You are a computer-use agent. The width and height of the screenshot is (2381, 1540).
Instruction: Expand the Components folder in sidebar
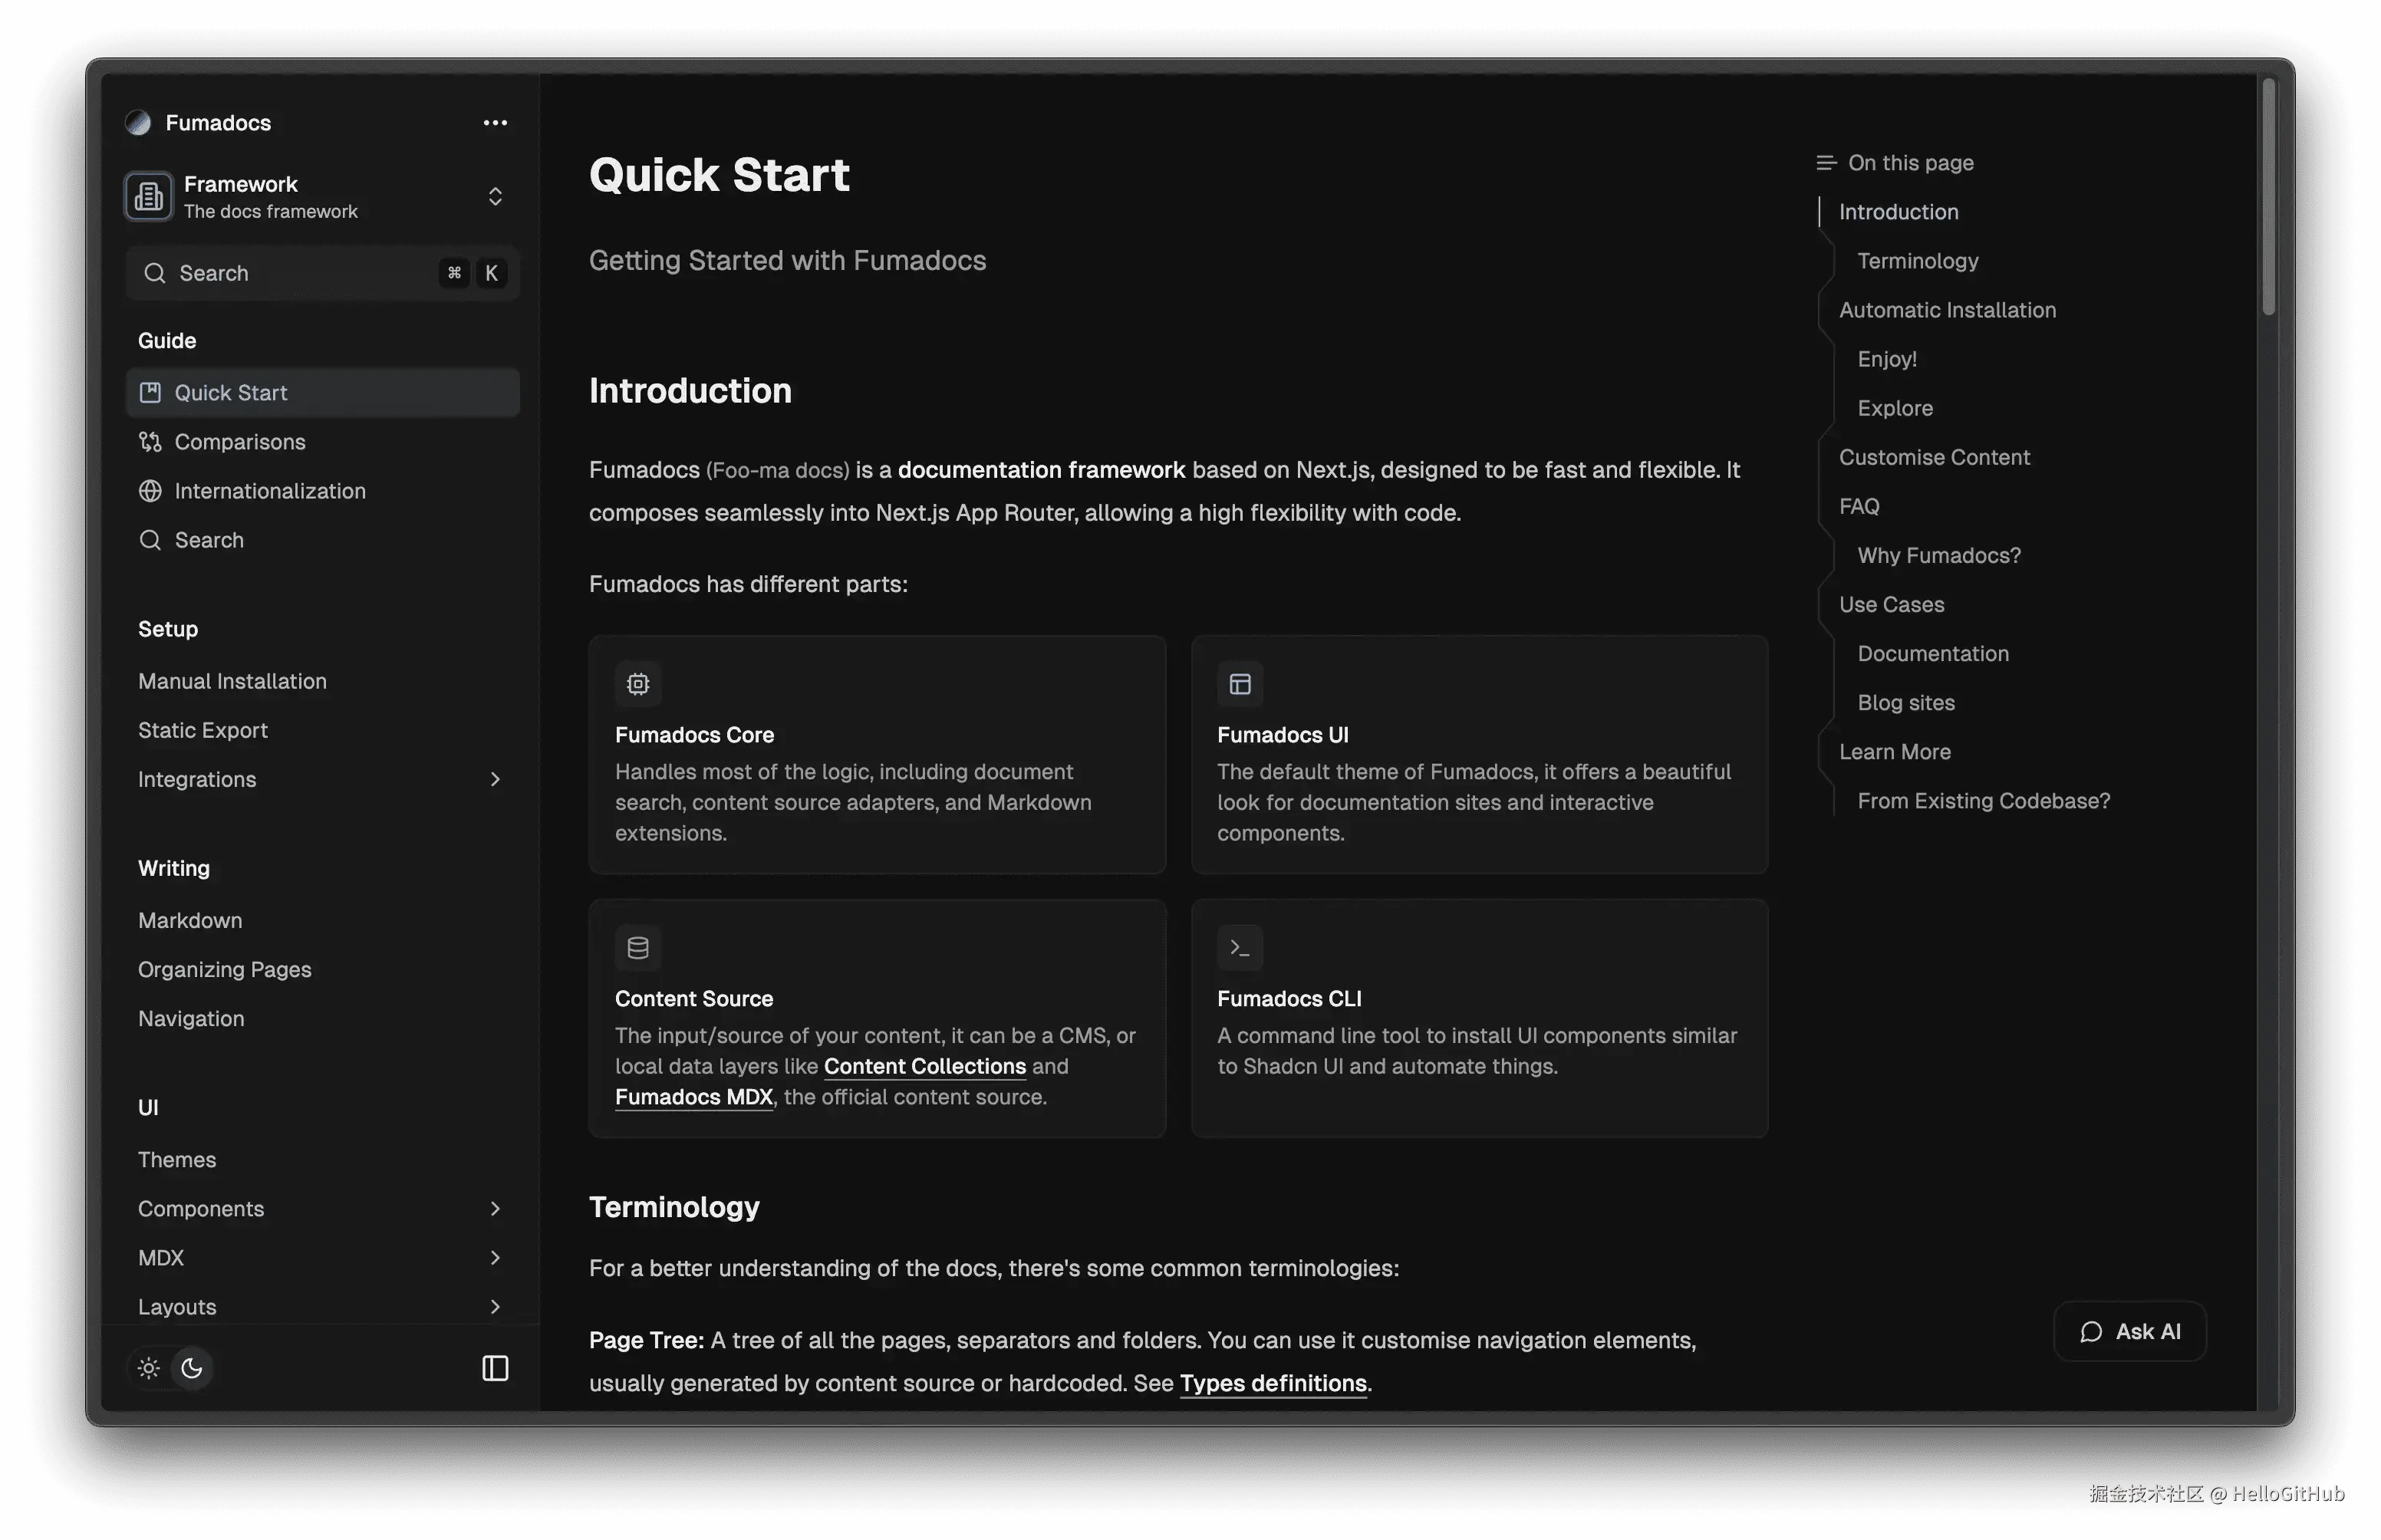[x=494, y=1209]
